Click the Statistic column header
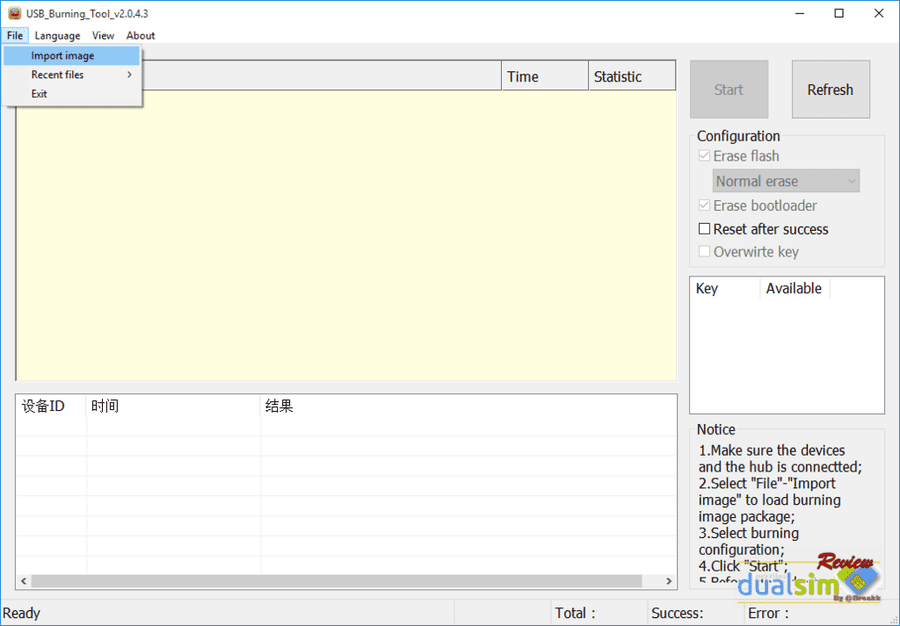Viewport: 900px width, 626px height. tap(632, 76)
